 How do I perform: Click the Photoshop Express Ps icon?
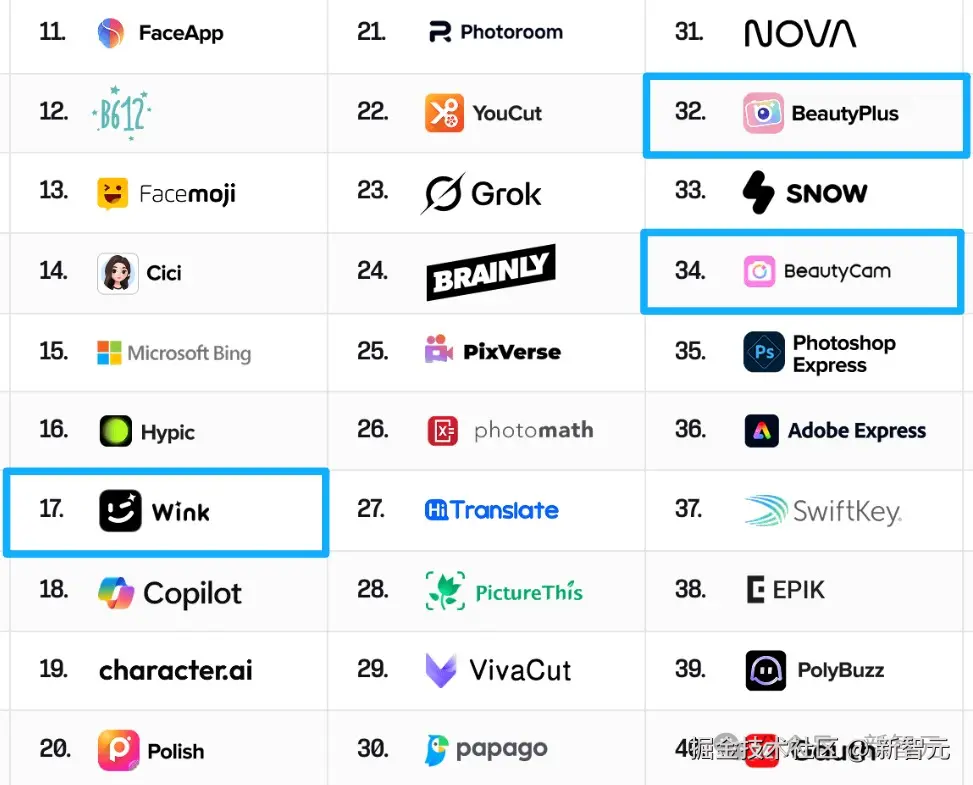[764, 353]
